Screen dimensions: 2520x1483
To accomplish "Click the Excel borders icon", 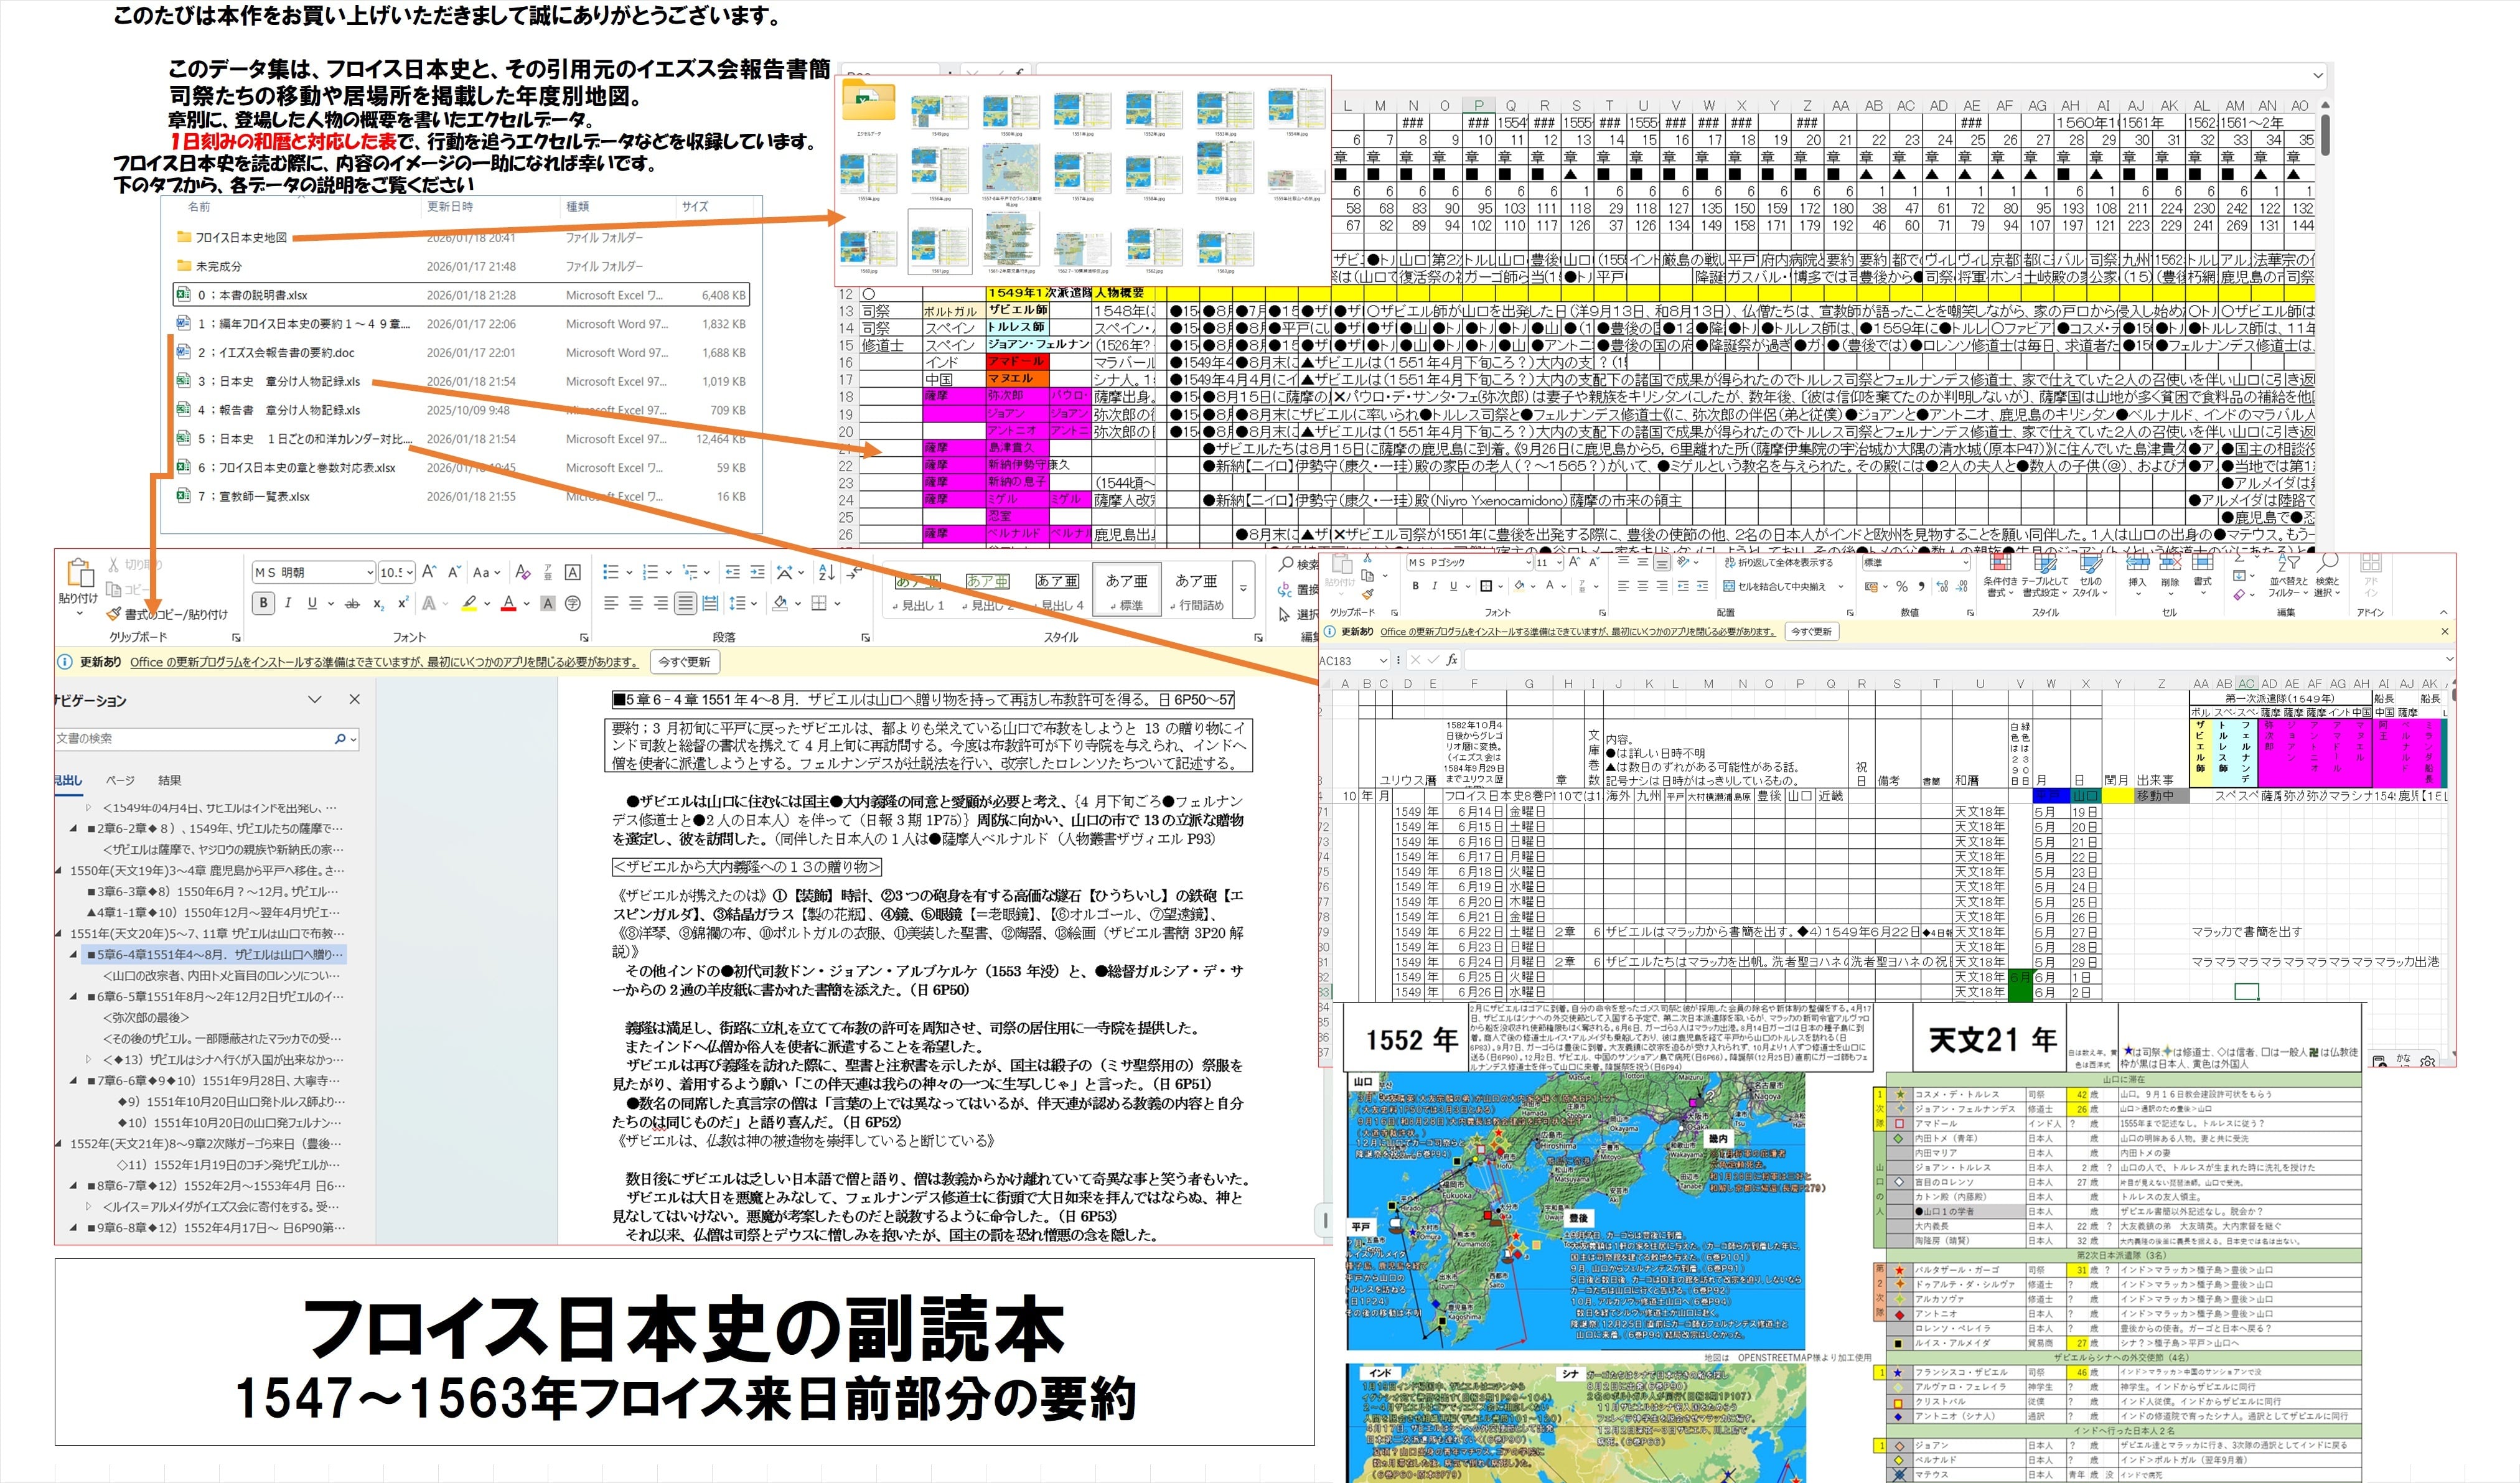I will pos(1486,586).
